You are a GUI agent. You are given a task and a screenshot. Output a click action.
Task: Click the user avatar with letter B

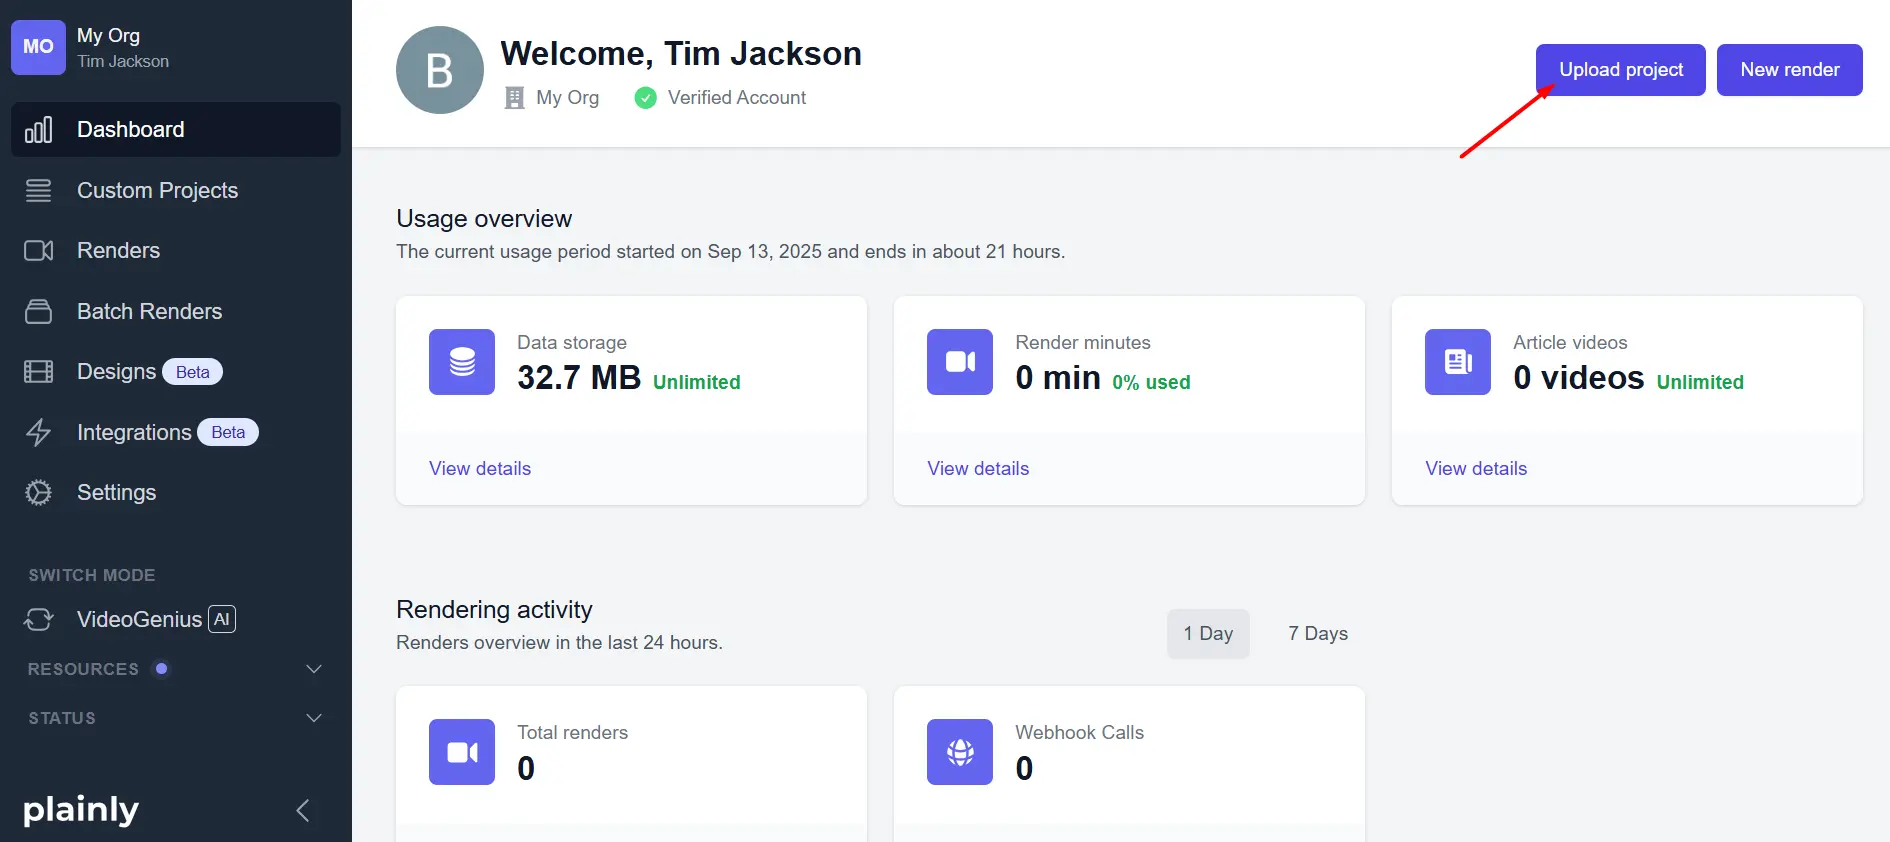coord(440,70)
